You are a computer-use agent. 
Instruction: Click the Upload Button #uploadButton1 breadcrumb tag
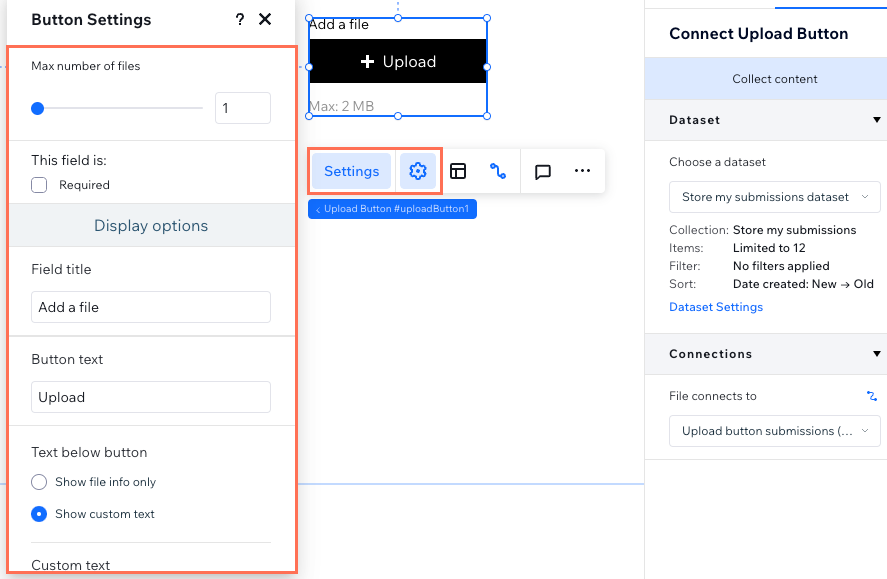[x=392, y=209]
